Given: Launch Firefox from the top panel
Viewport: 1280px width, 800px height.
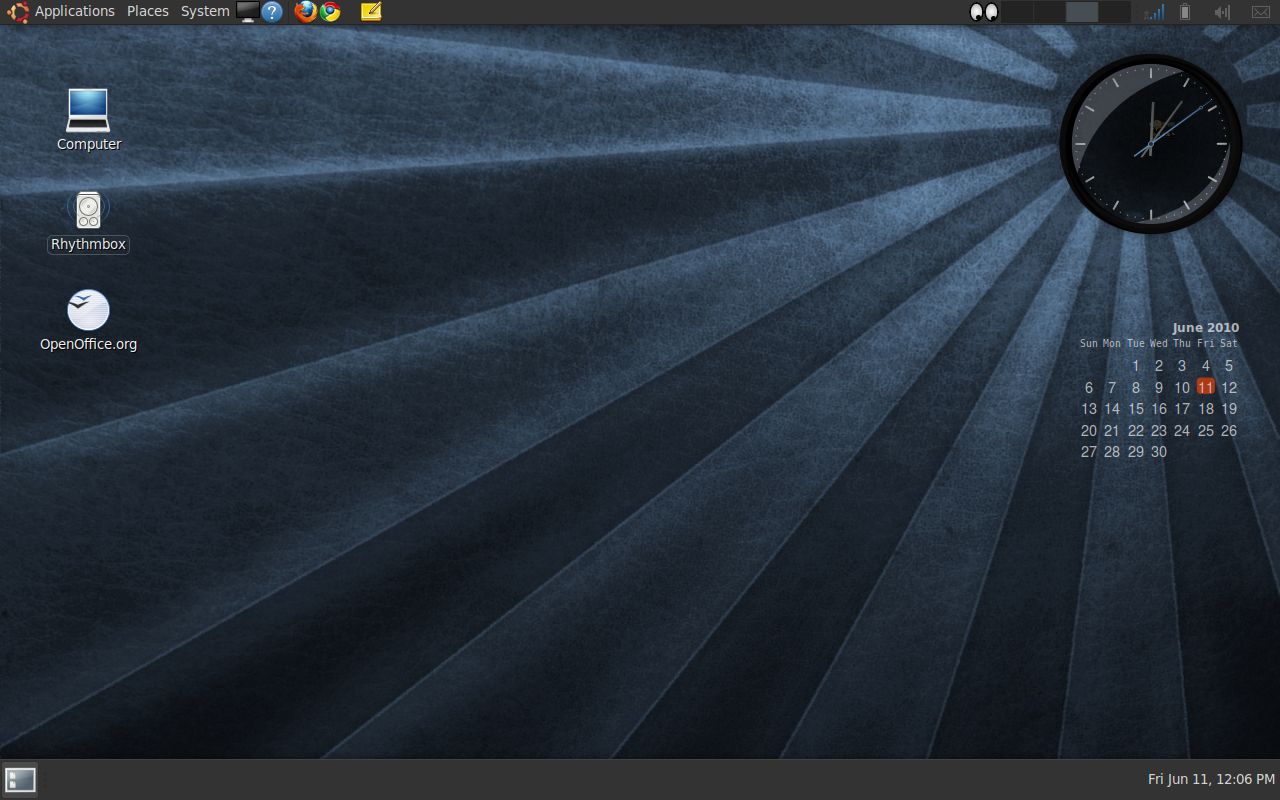Looking at the screenshot, I should [x=306, y=12].
